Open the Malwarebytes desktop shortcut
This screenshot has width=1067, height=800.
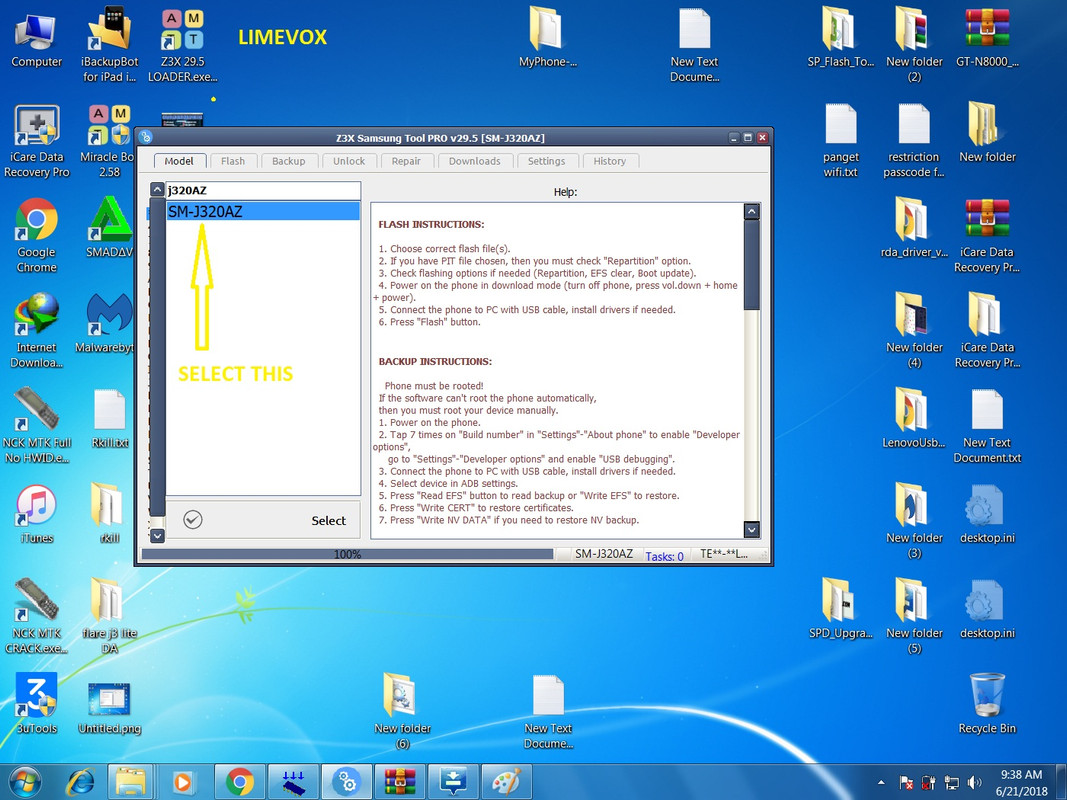coord(105,324)
